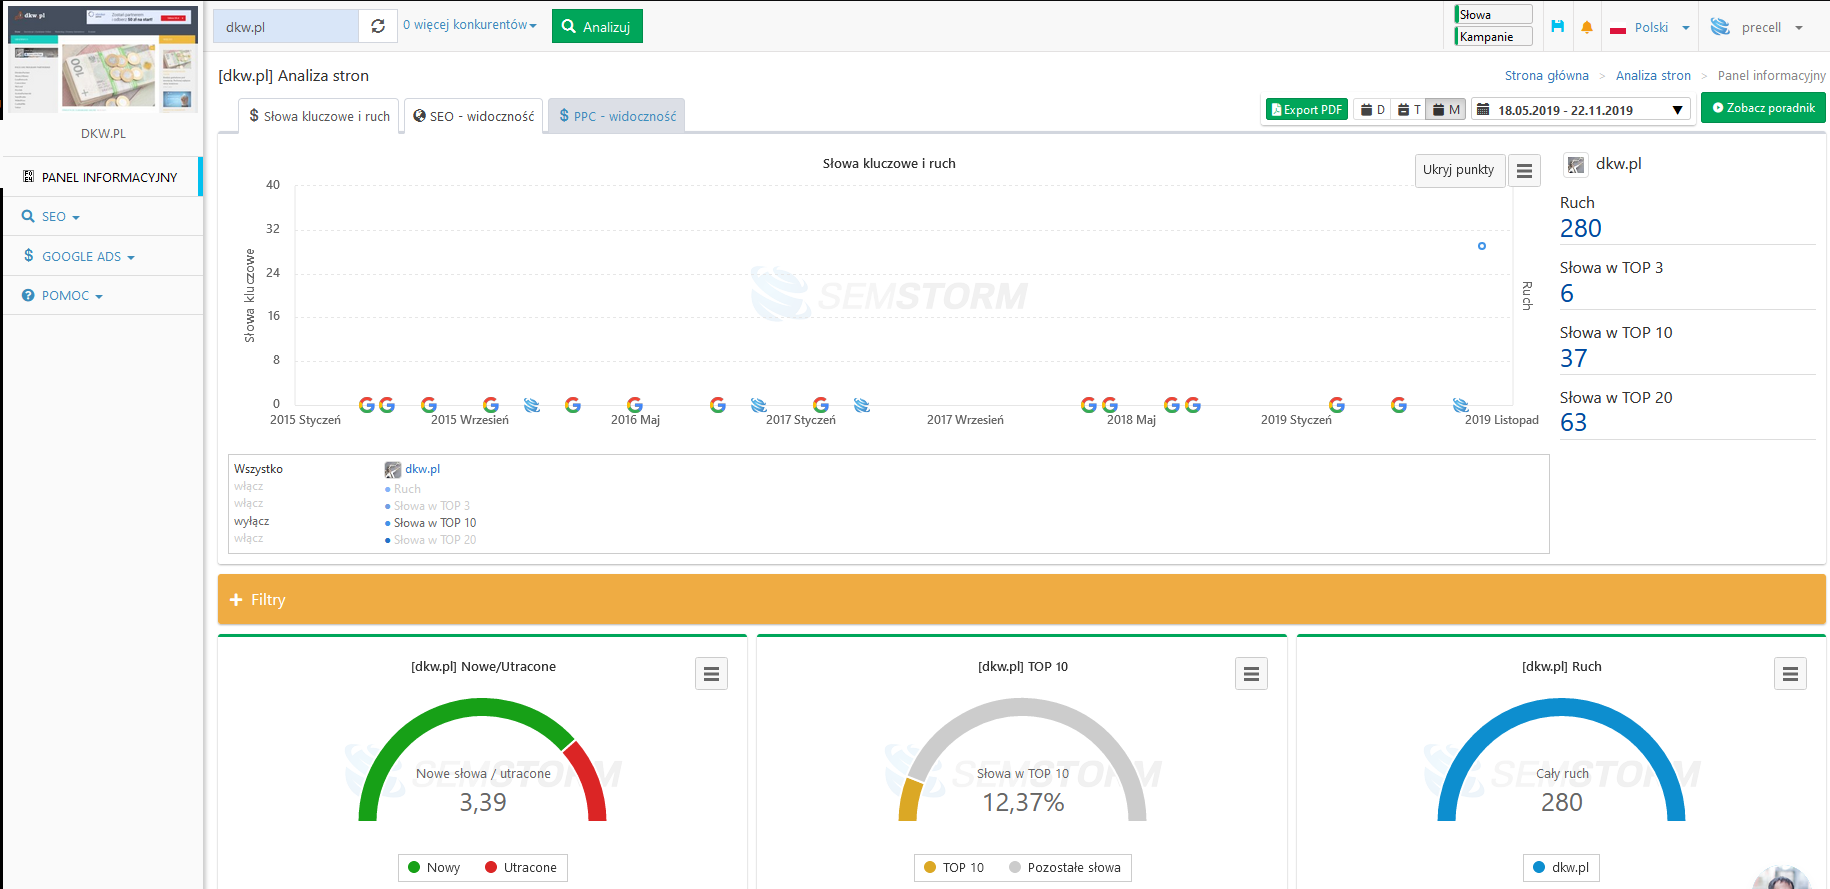Expand the 0 więcej konkurentów dropdown
Image resolution: width=1830 pixels, height=889 pixels.
click(x=470, y=25)
